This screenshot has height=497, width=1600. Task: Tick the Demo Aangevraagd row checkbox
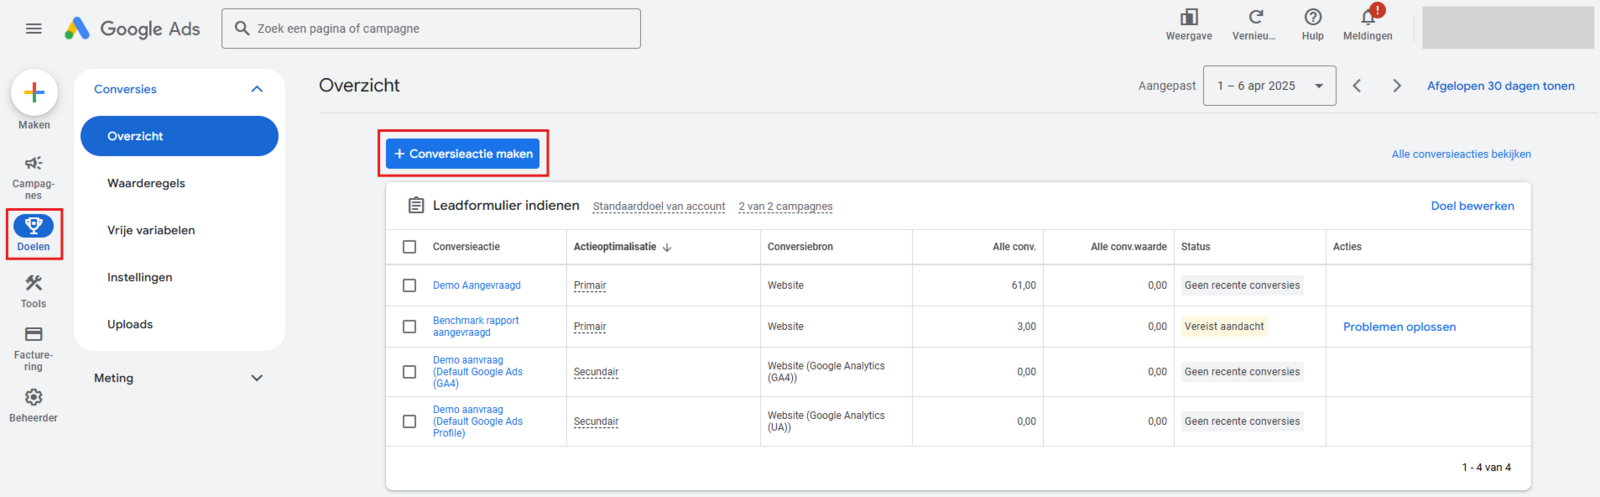tap(409, 286)
